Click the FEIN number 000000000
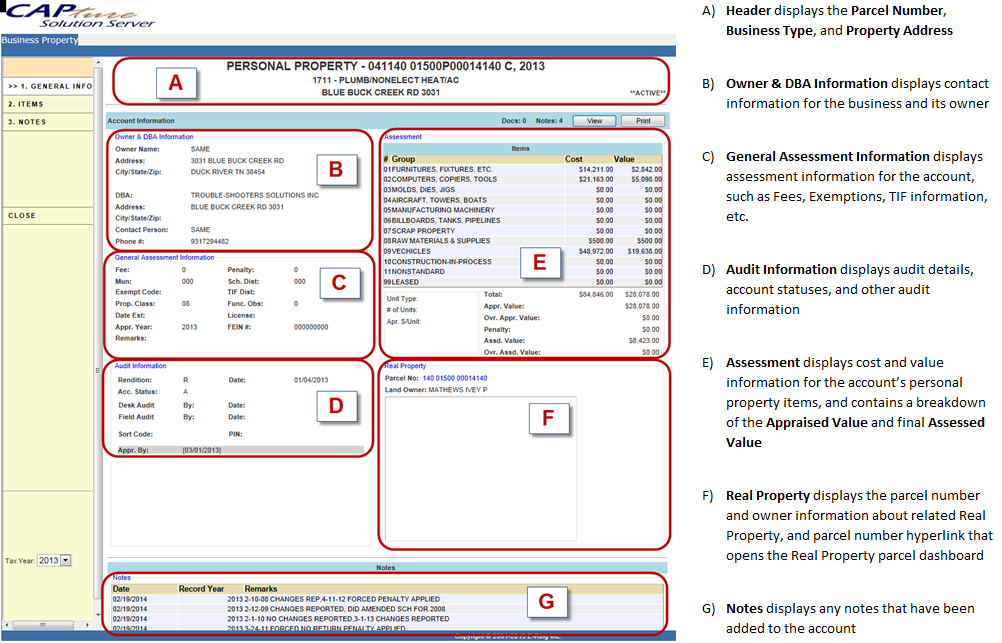This screenshot has width=1002, height=643. pos(311,327)
